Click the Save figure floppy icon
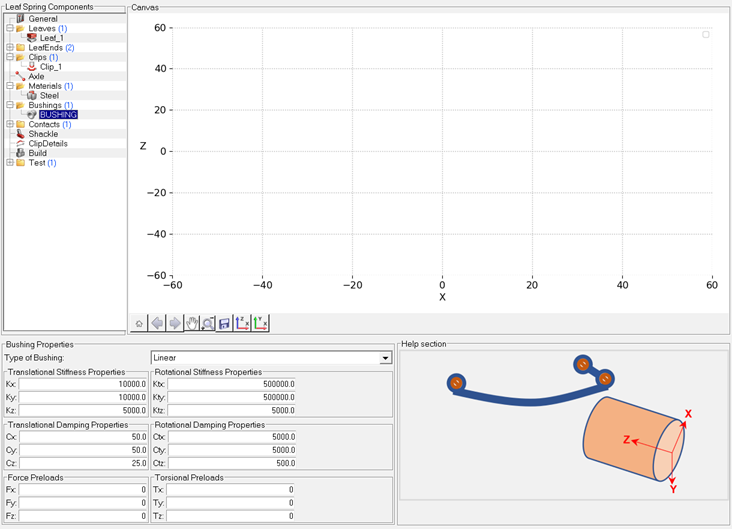Screen dimensions: 732x529 pyautogui.click(x=225, y=324)
